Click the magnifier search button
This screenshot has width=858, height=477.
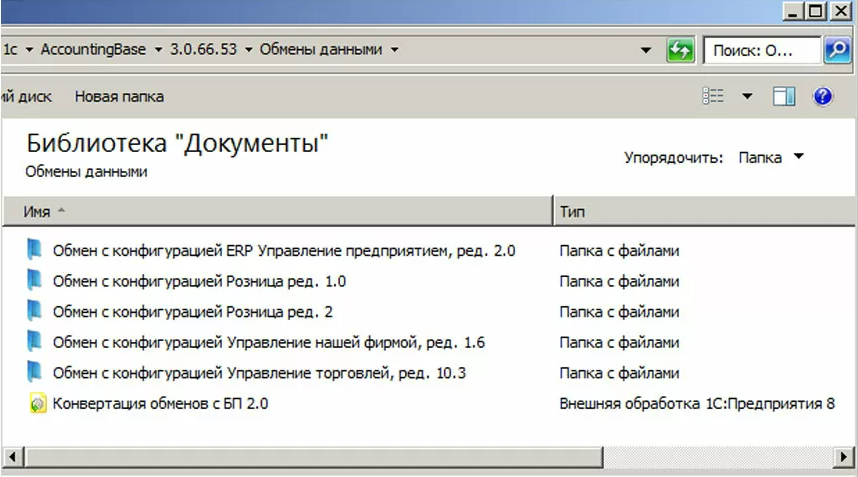coord(837,50)
